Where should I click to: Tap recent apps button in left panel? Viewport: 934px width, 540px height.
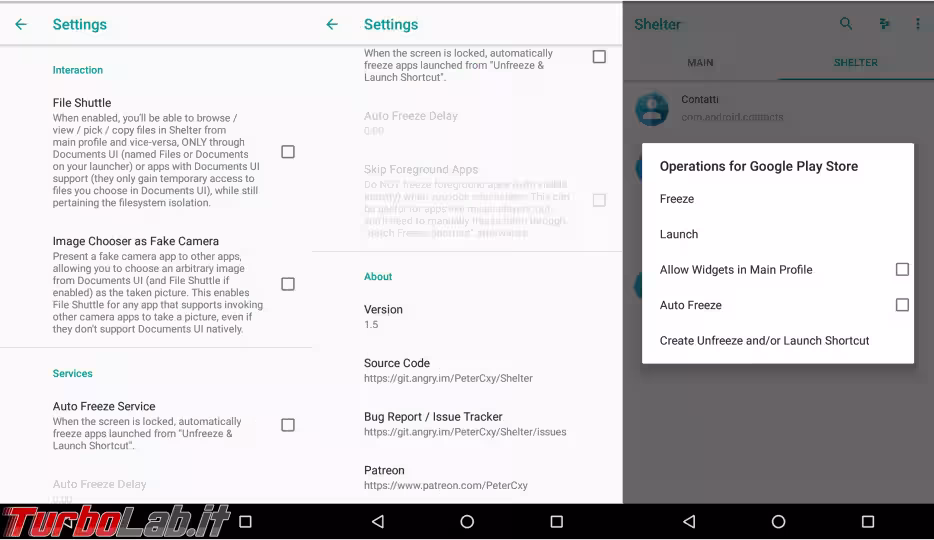(x=245, y=522)
